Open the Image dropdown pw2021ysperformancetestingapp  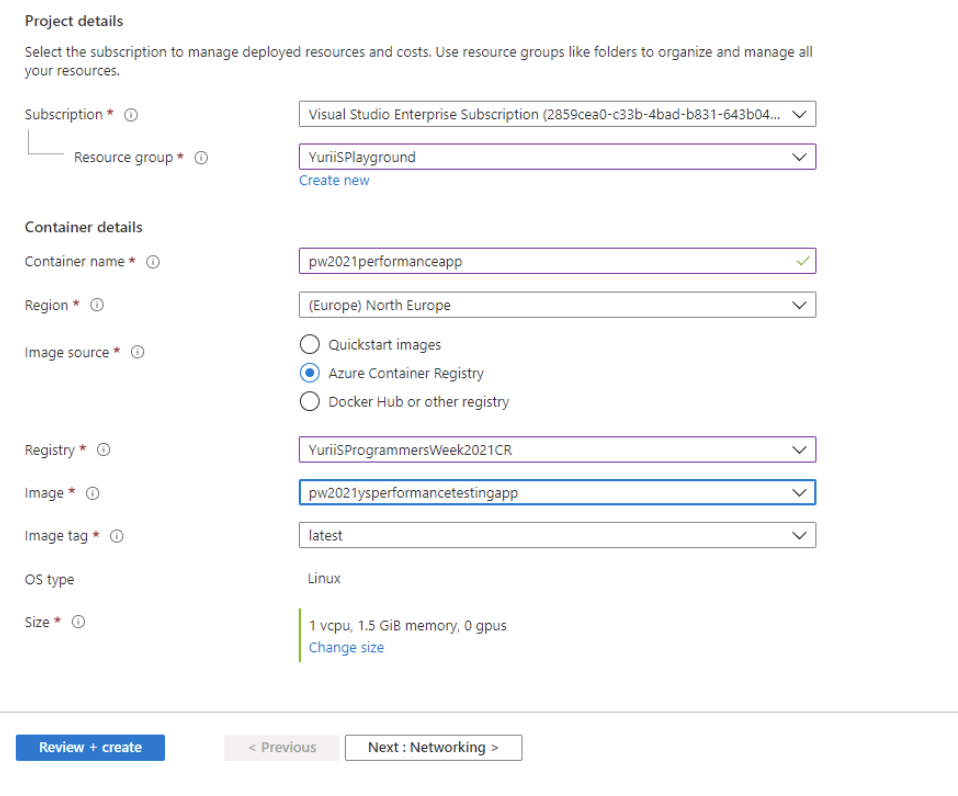(x=557, y=492)
